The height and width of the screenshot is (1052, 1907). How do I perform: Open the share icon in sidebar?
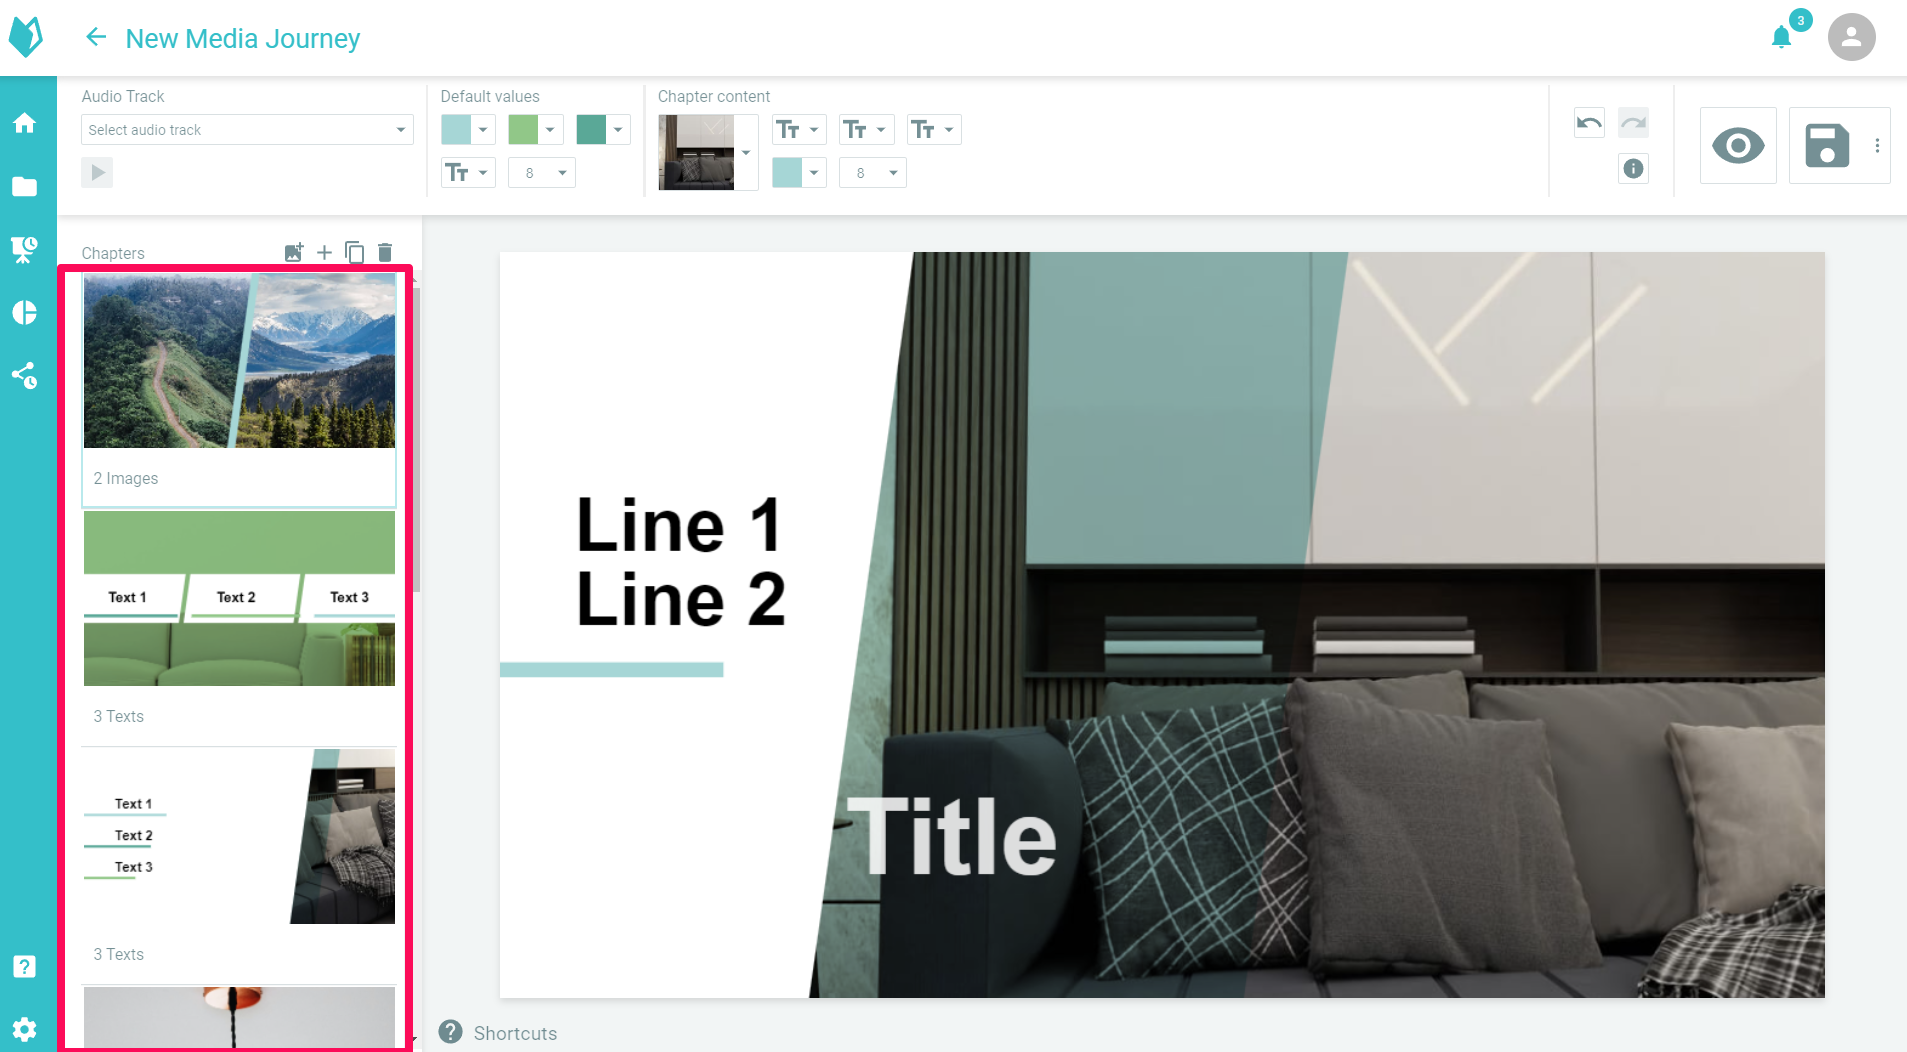(x=24, y=376)
